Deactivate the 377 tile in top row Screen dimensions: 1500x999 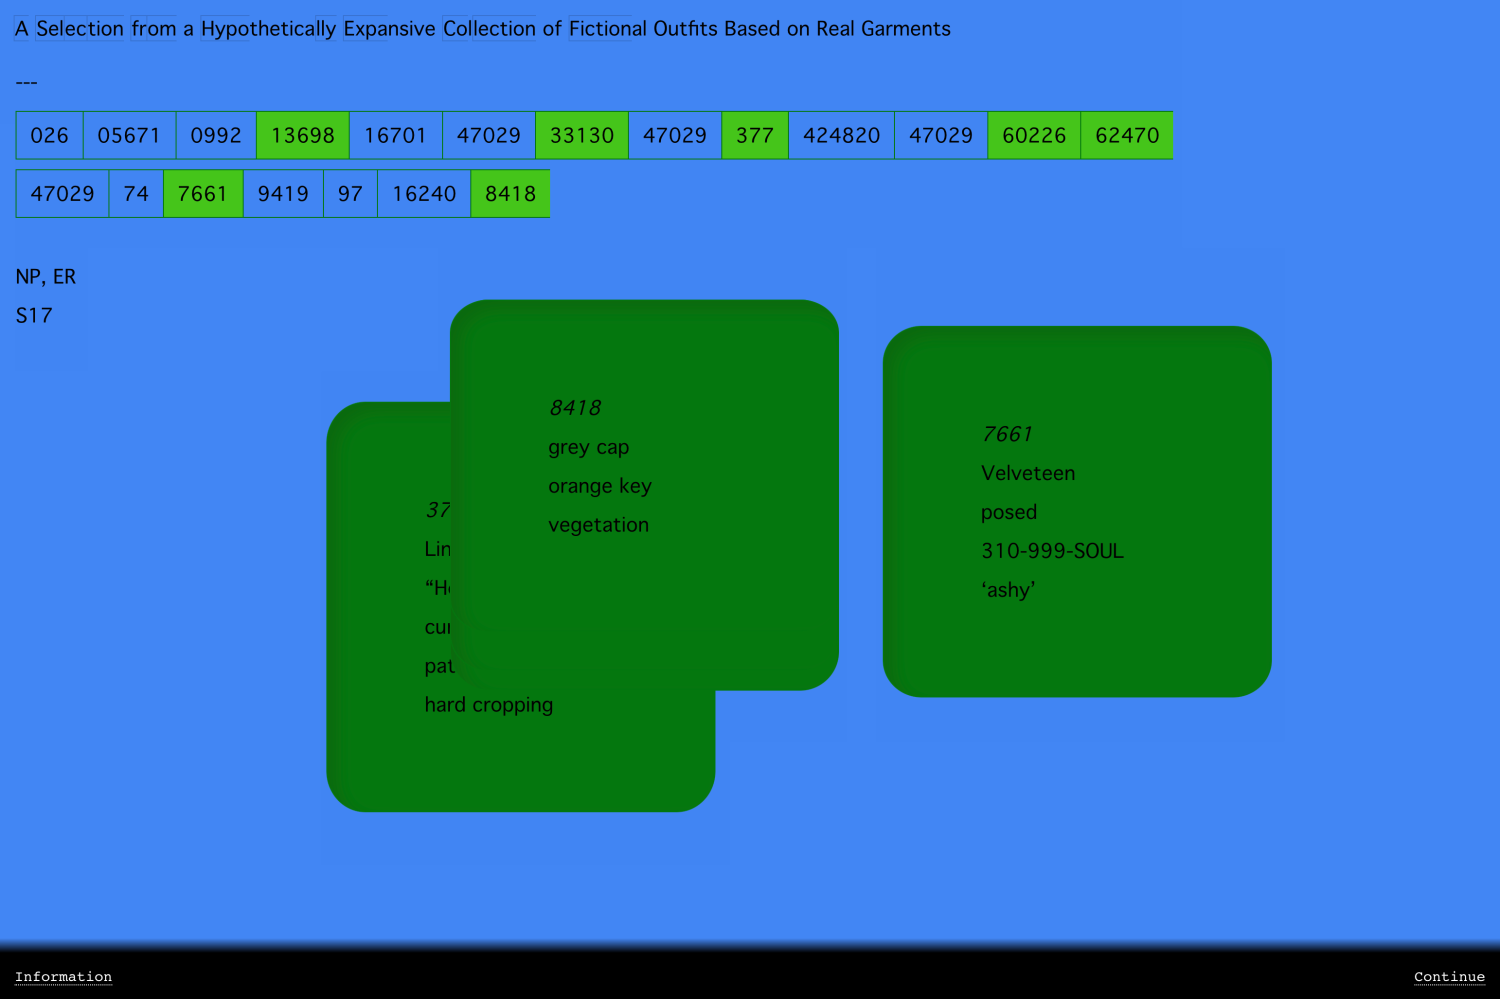point(754,135)
